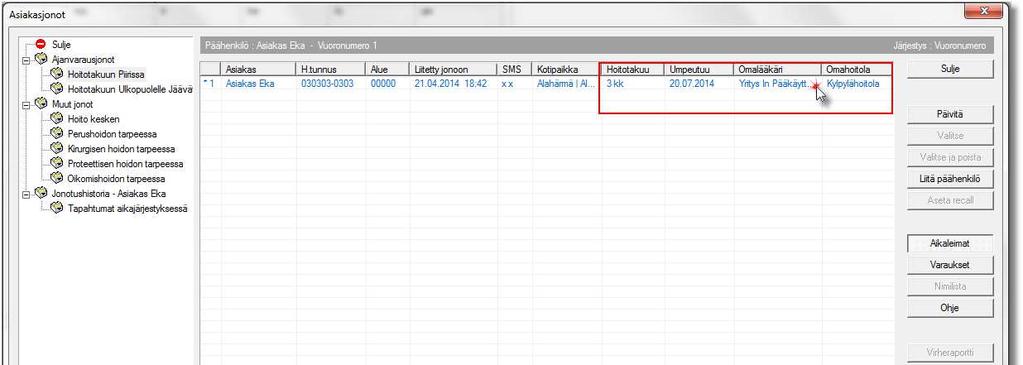Screen dimensions: 1023x365
Task: Open Perushoidon tarpeessa queue
Action: click(x=112, y=135)
